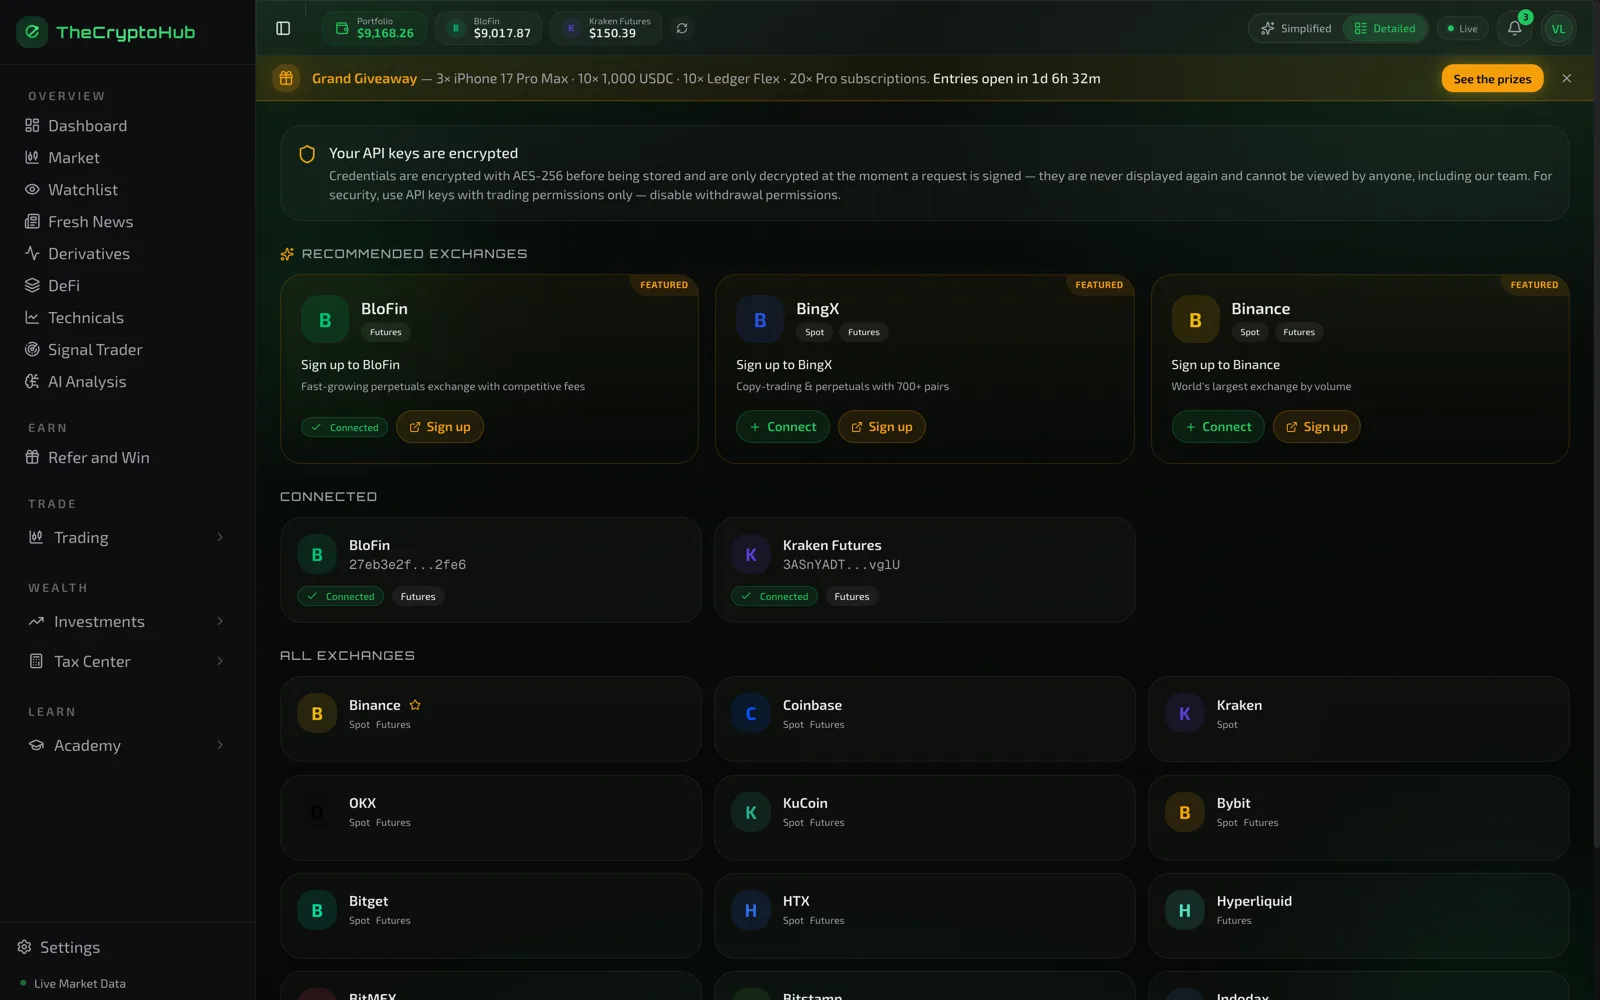Expand the Trading submenu
This screenshot has width=1600, height=1000.
pyautogui.click(x=126, y=538)
